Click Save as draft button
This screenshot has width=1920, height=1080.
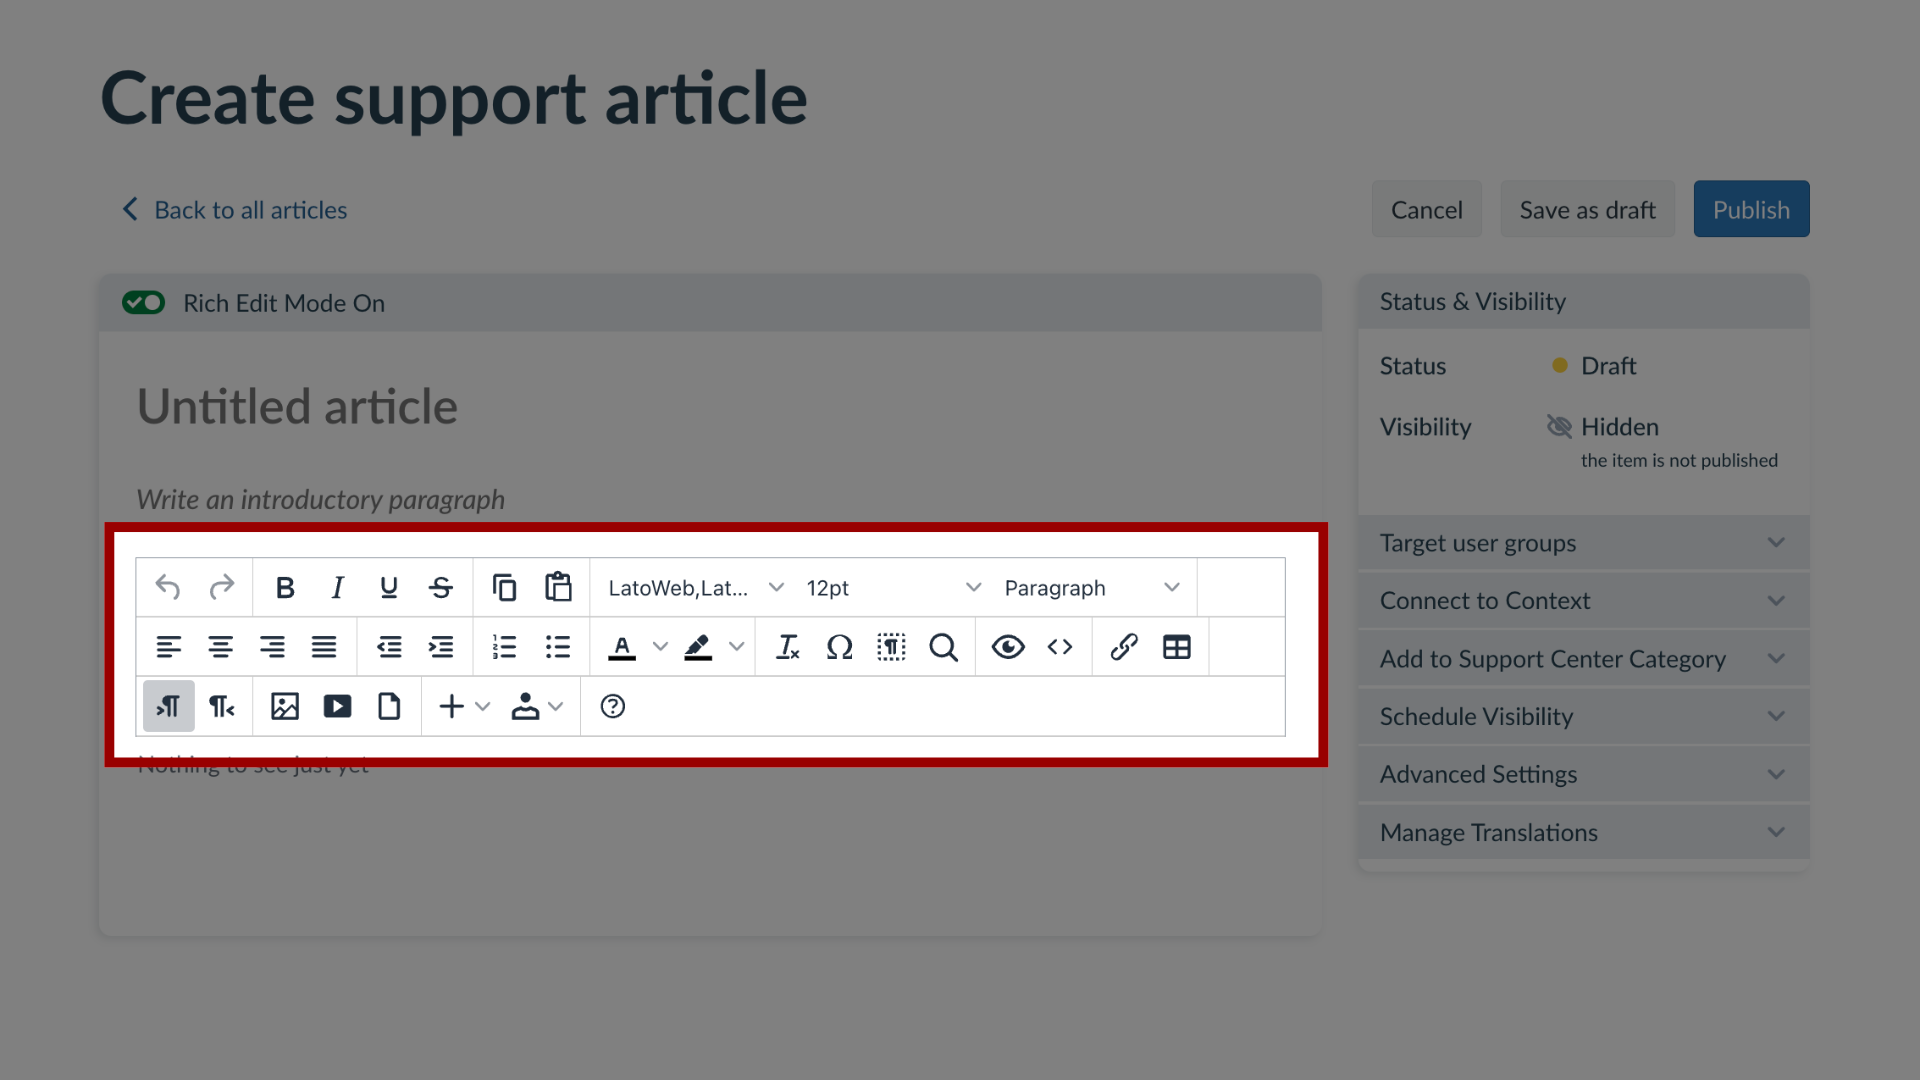[1588, 208]
